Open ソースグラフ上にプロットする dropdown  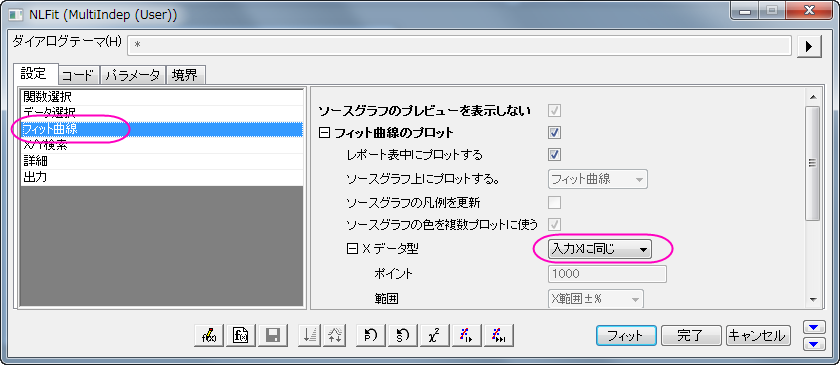[597, 179]
